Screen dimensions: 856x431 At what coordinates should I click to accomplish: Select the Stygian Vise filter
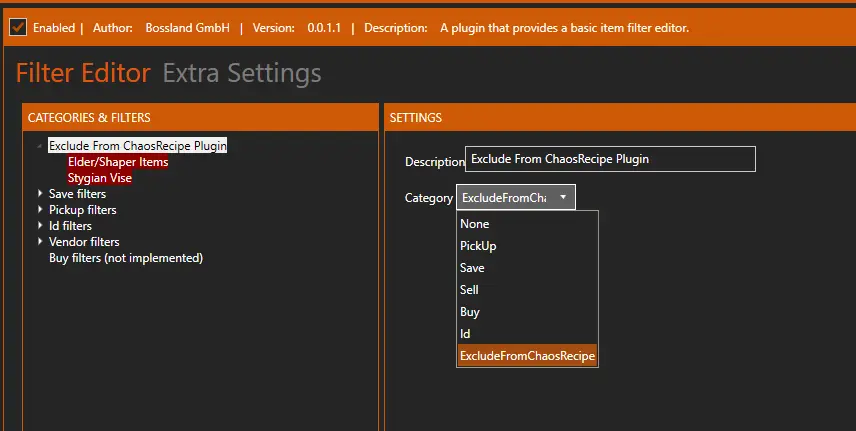(x=100, y=178)
